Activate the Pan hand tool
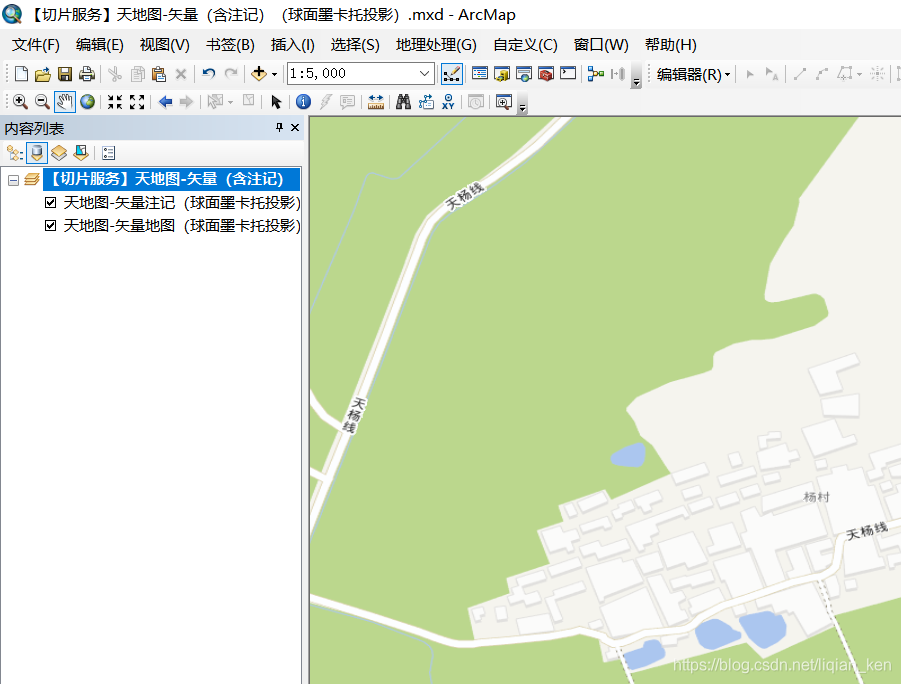The image size is (901, 684). pos(64,102)
